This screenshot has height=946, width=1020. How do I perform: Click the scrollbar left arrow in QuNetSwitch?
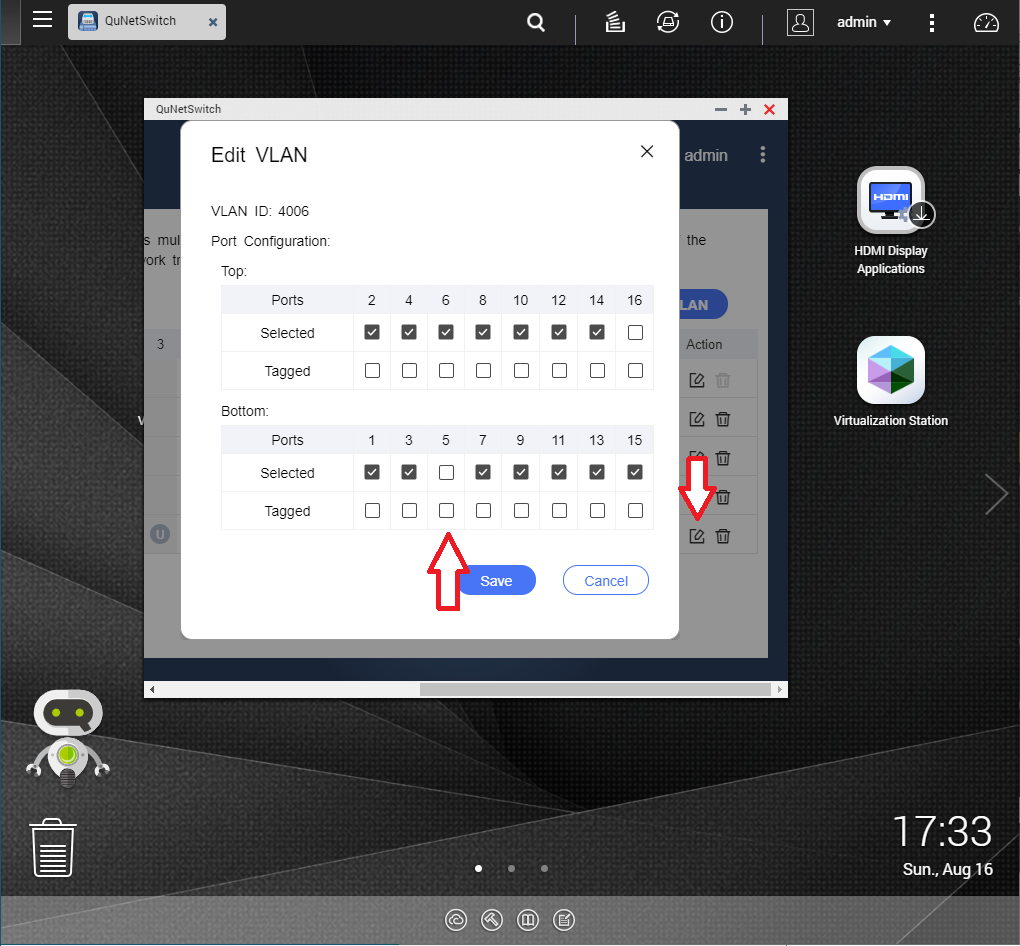[152, 690]
